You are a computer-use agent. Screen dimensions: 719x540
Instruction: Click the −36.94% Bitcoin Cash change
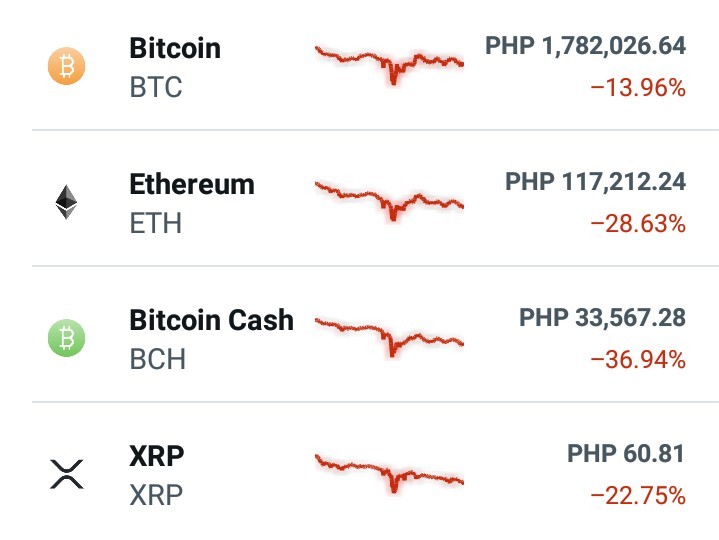(x=638, y=359)
